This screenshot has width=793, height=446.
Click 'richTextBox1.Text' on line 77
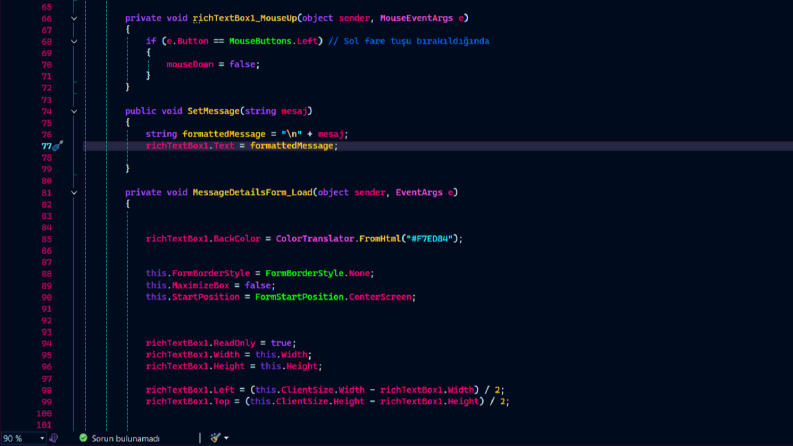[x=190, y=146]
